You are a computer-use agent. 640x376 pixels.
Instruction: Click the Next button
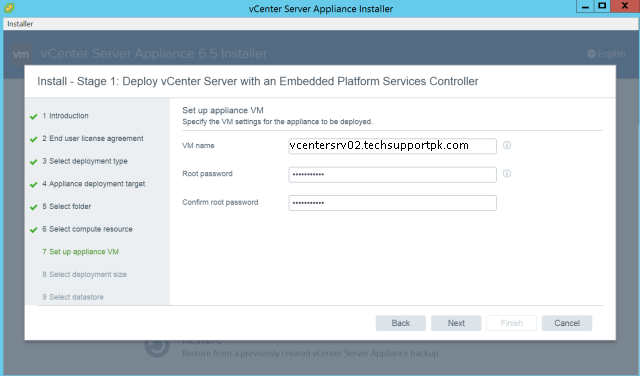click(456, 323)
